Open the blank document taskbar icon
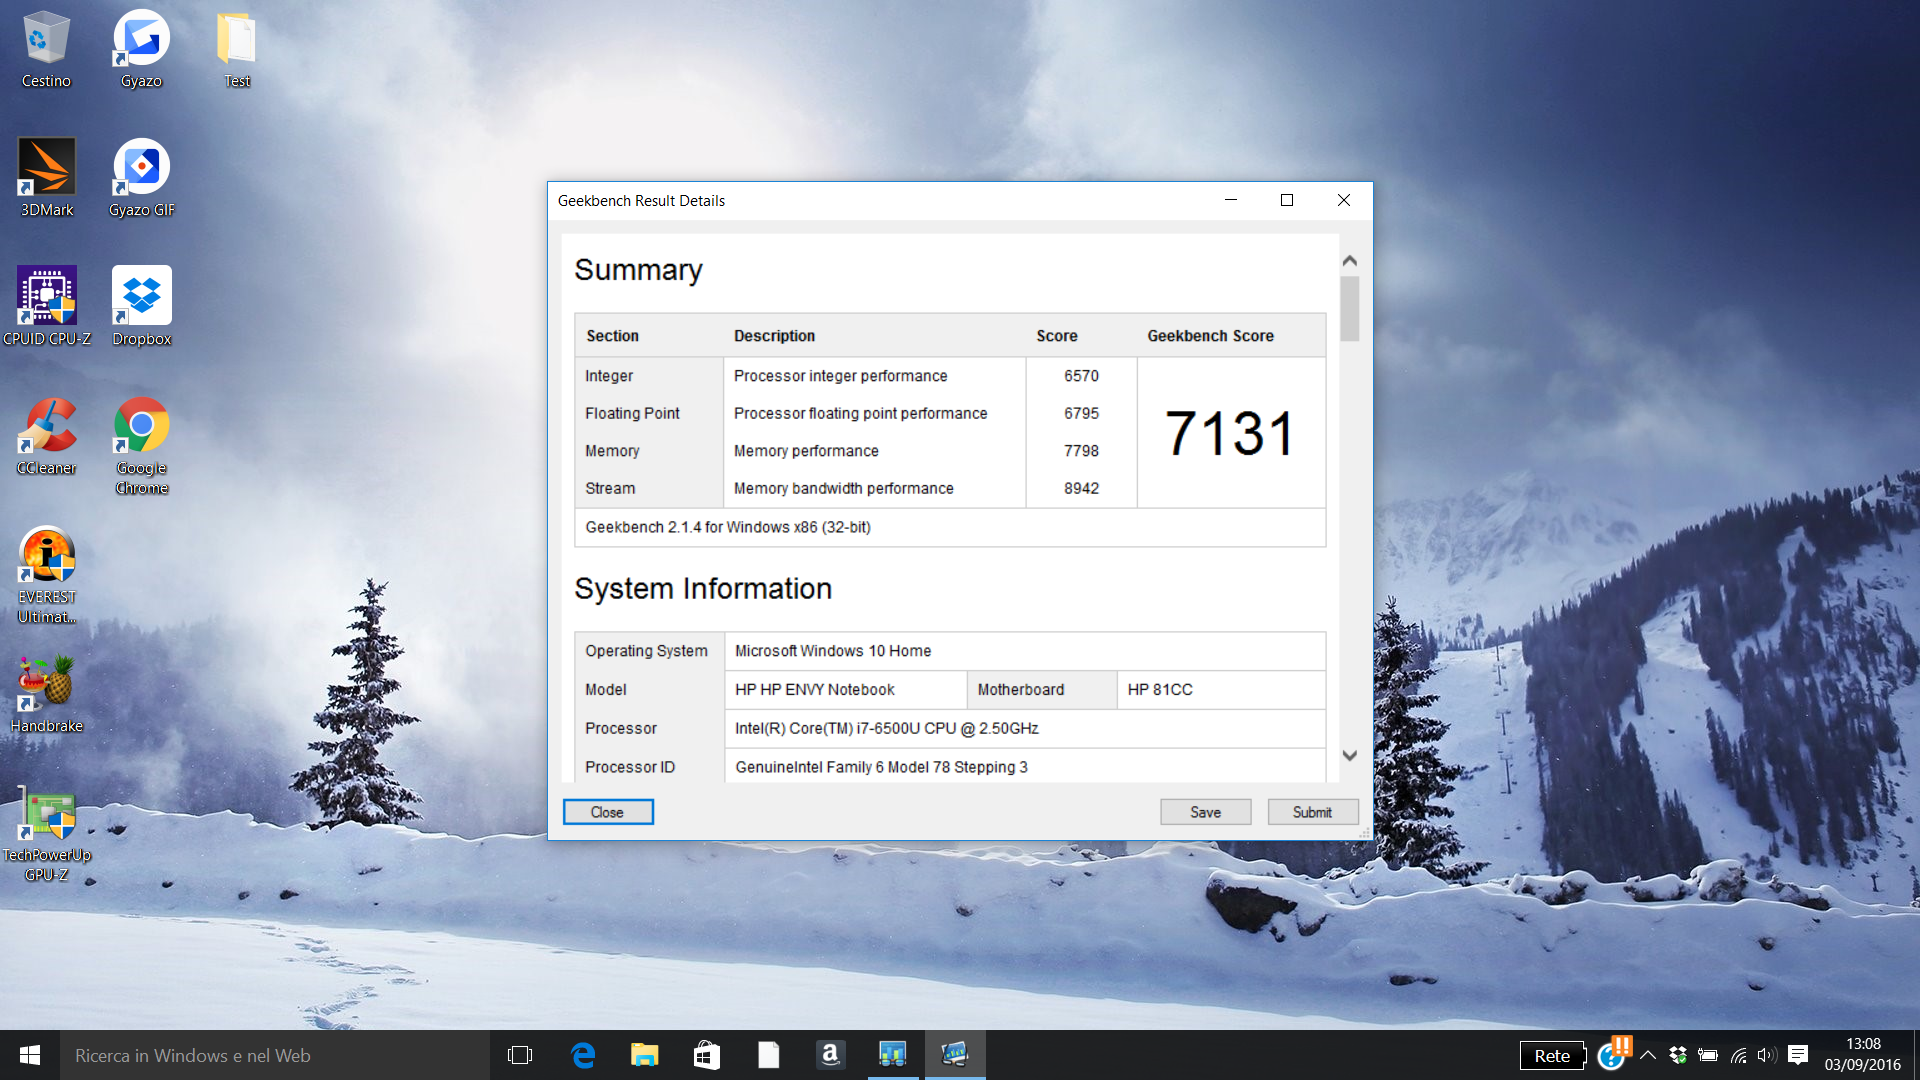Viewport: 1920px width, 1080px height. click(768, 1055)
